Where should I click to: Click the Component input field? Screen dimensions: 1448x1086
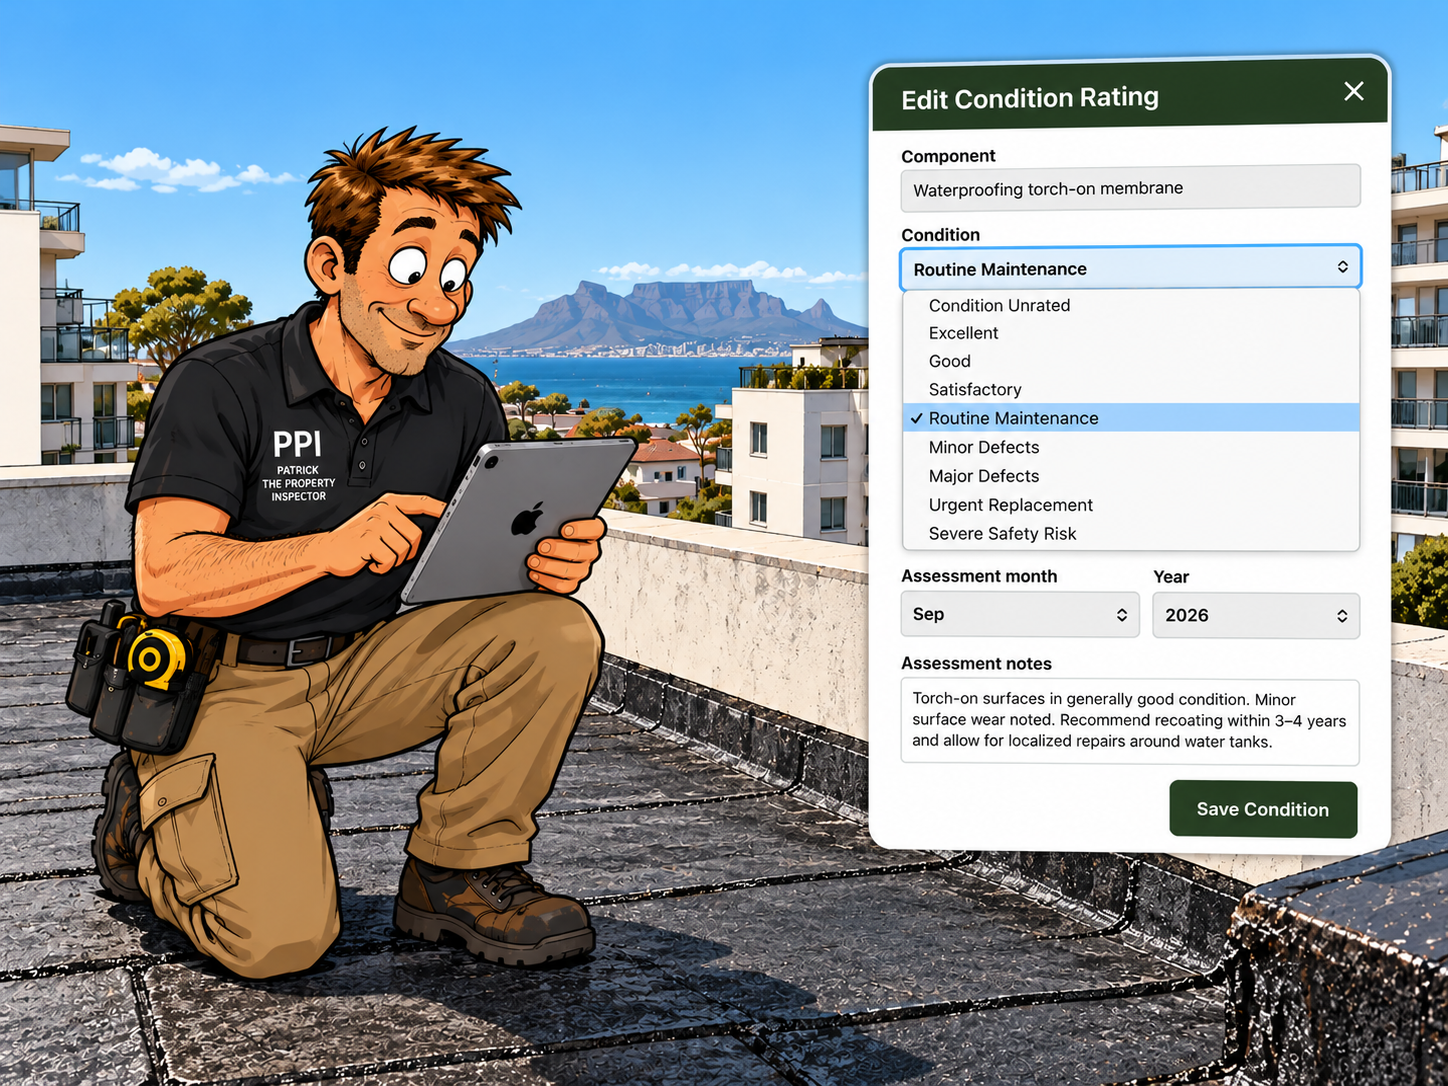click(1130, 188)
